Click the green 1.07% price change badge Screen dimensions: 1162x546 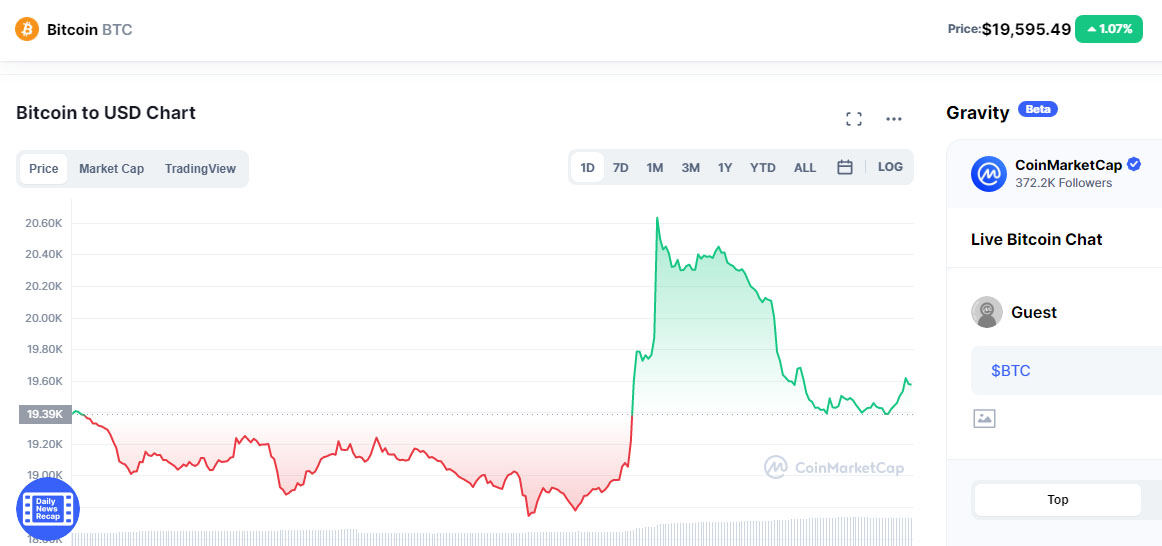tap(1108, 29)
